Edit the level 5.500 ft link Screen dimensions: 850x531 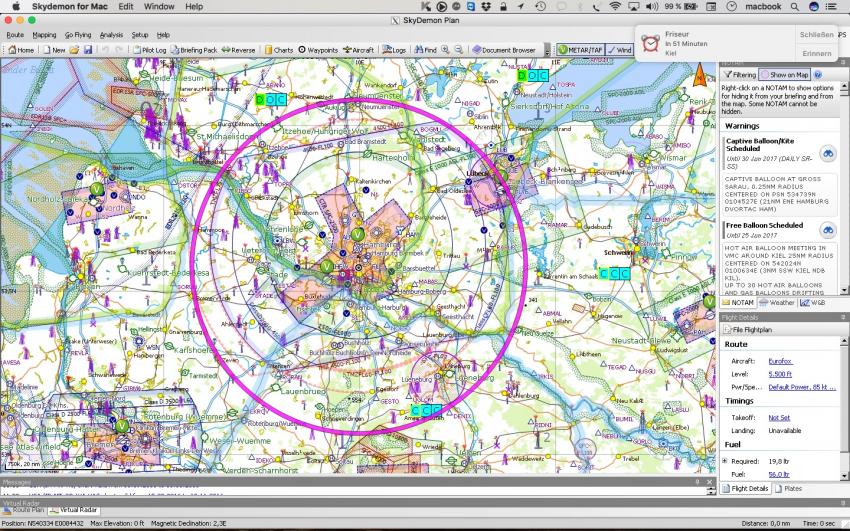click(x=780, y=374)
